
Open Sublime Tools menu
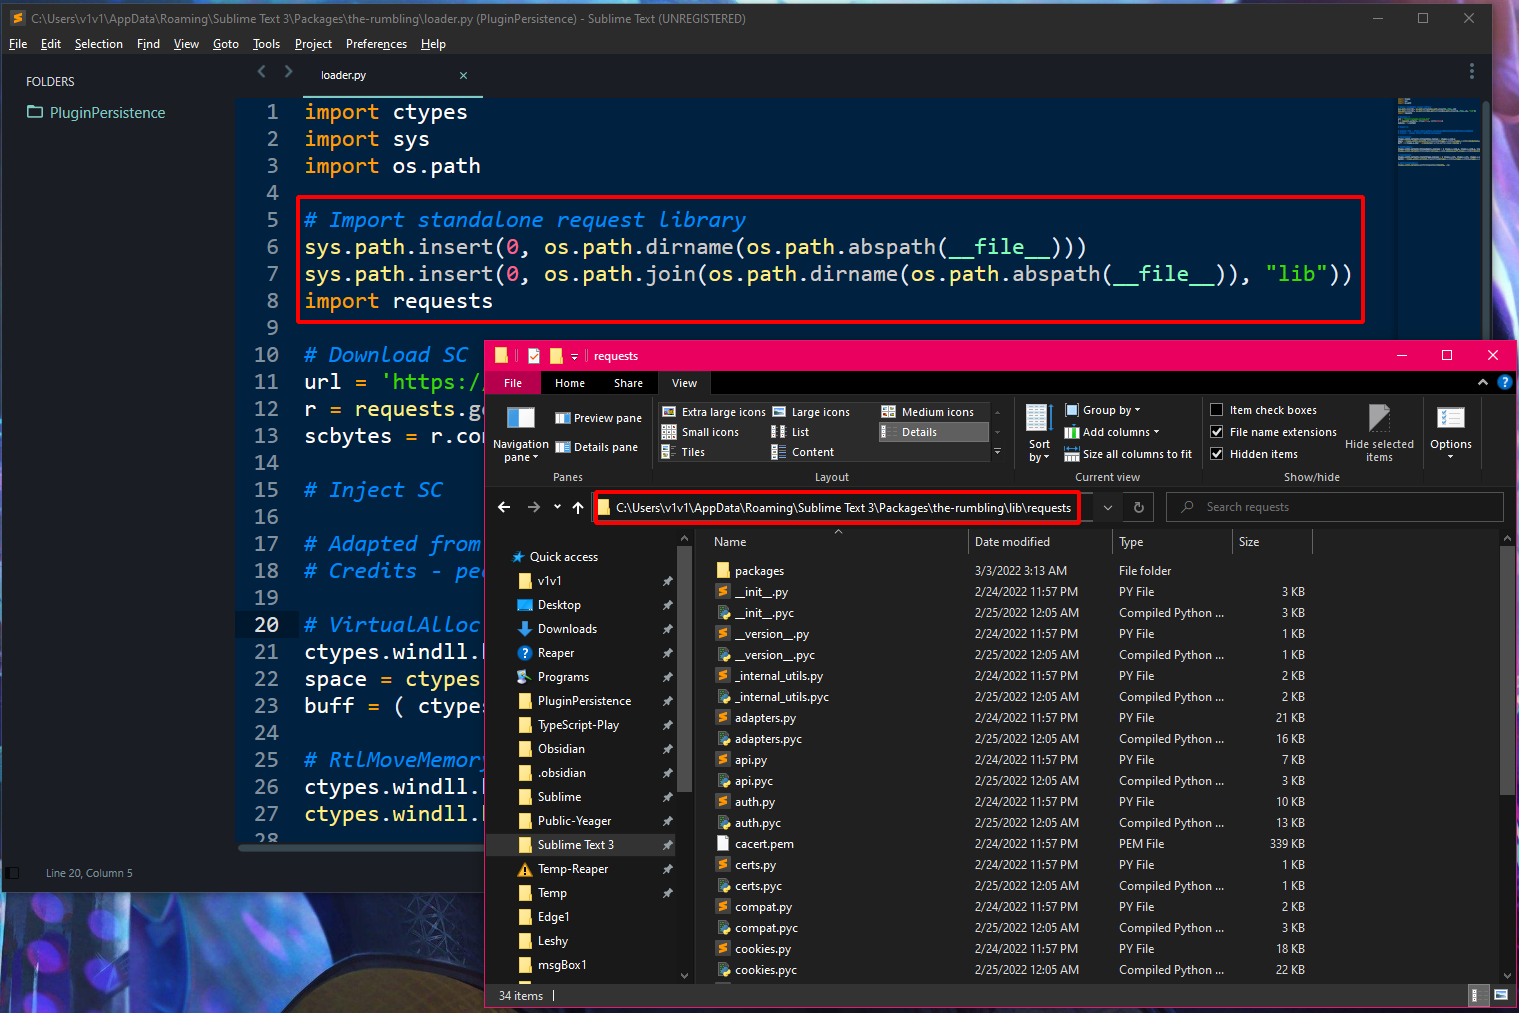pos(266,44)
